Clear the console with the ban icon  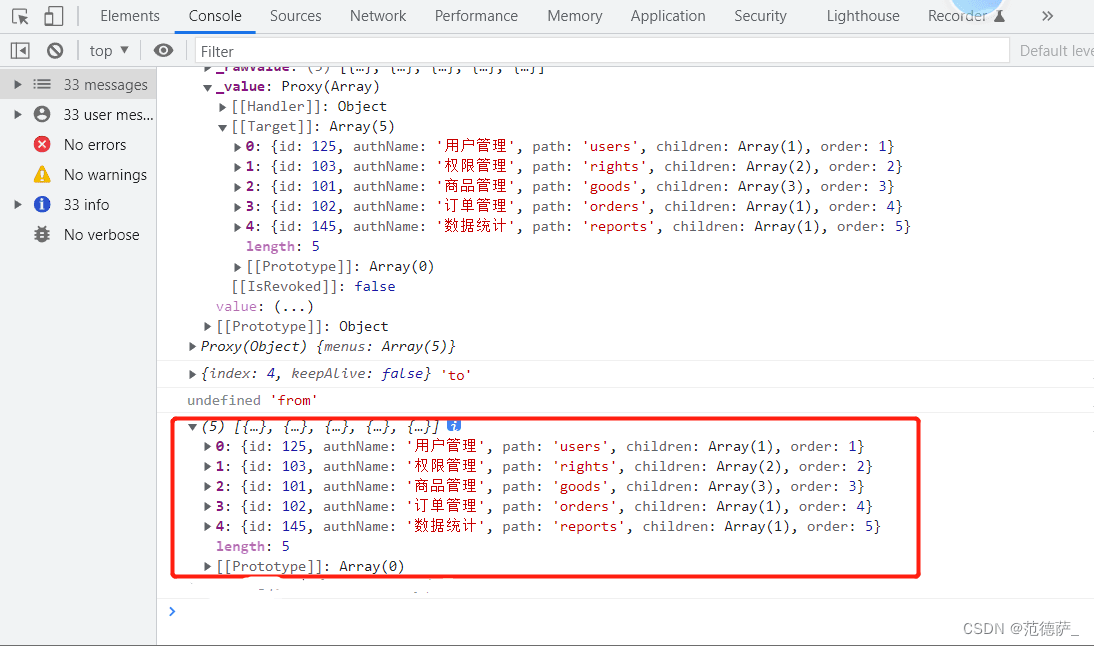[x=55, y=50]
